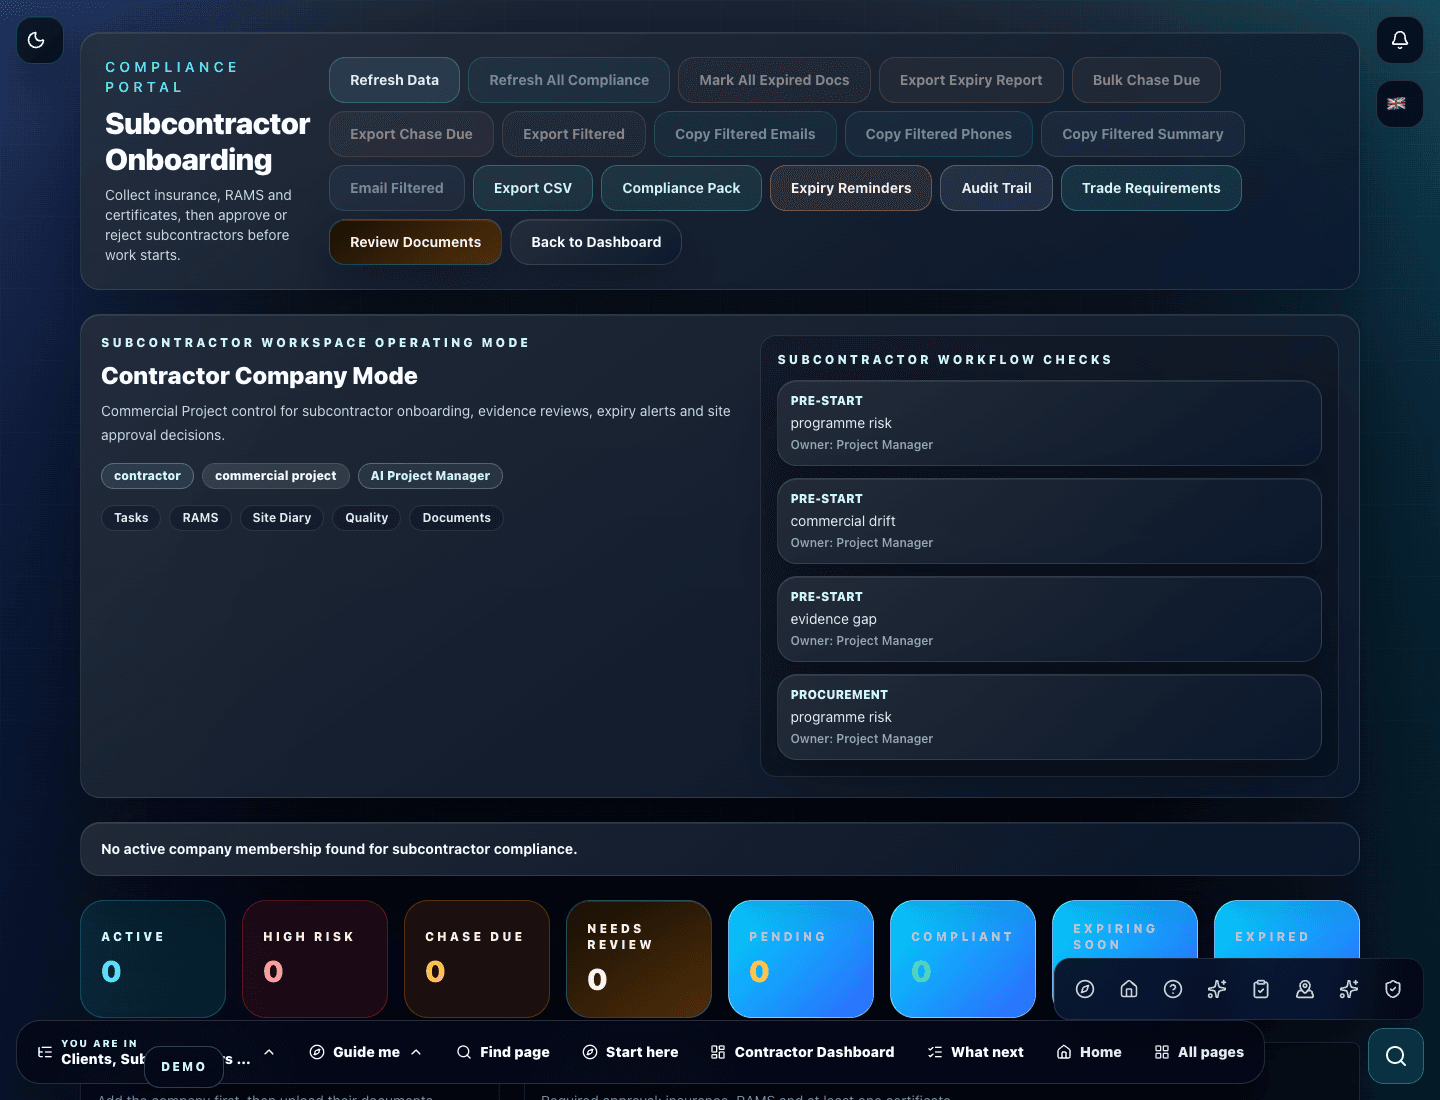Viewport: 1440px width, 1100px height.
Task: Click Mark All Expired Docs
Action: click(774, 80)
